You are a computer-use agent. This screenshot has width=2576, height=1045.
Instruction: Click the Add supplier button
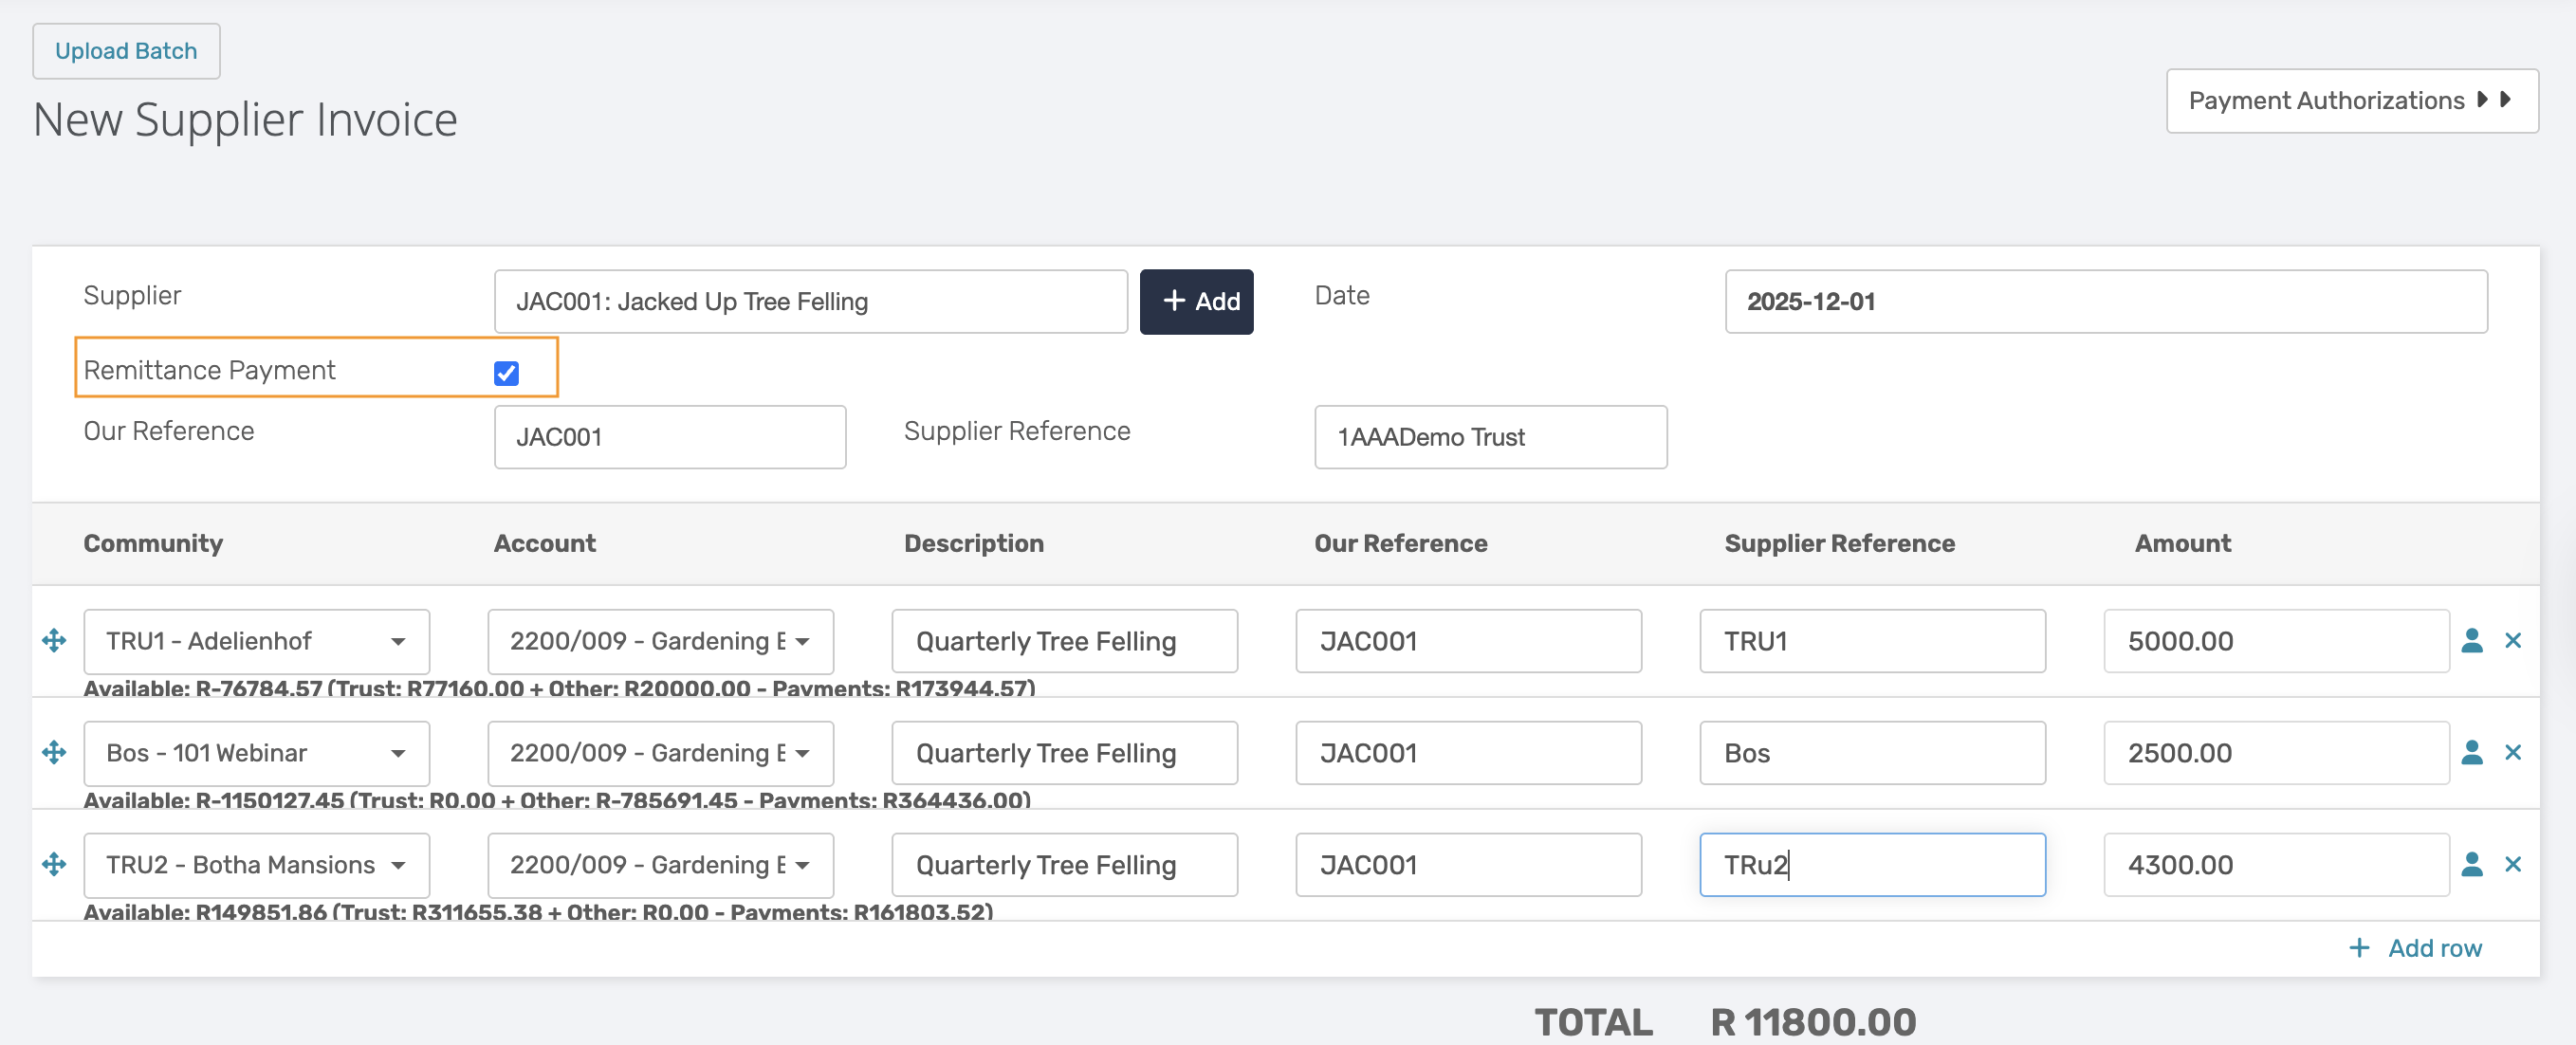coord(1196,301)
